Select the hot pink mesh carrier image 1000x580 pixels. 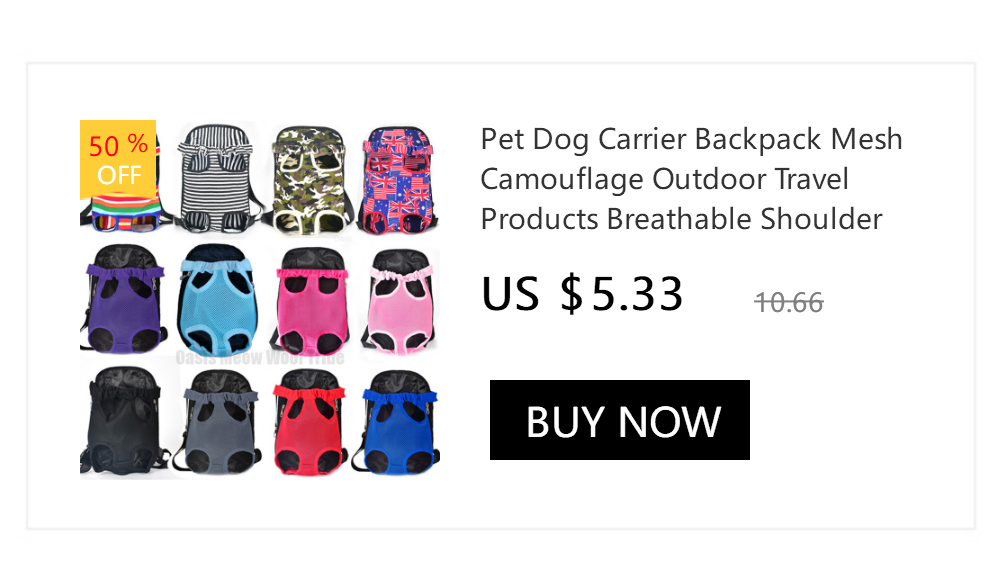[x=311, y=301]
